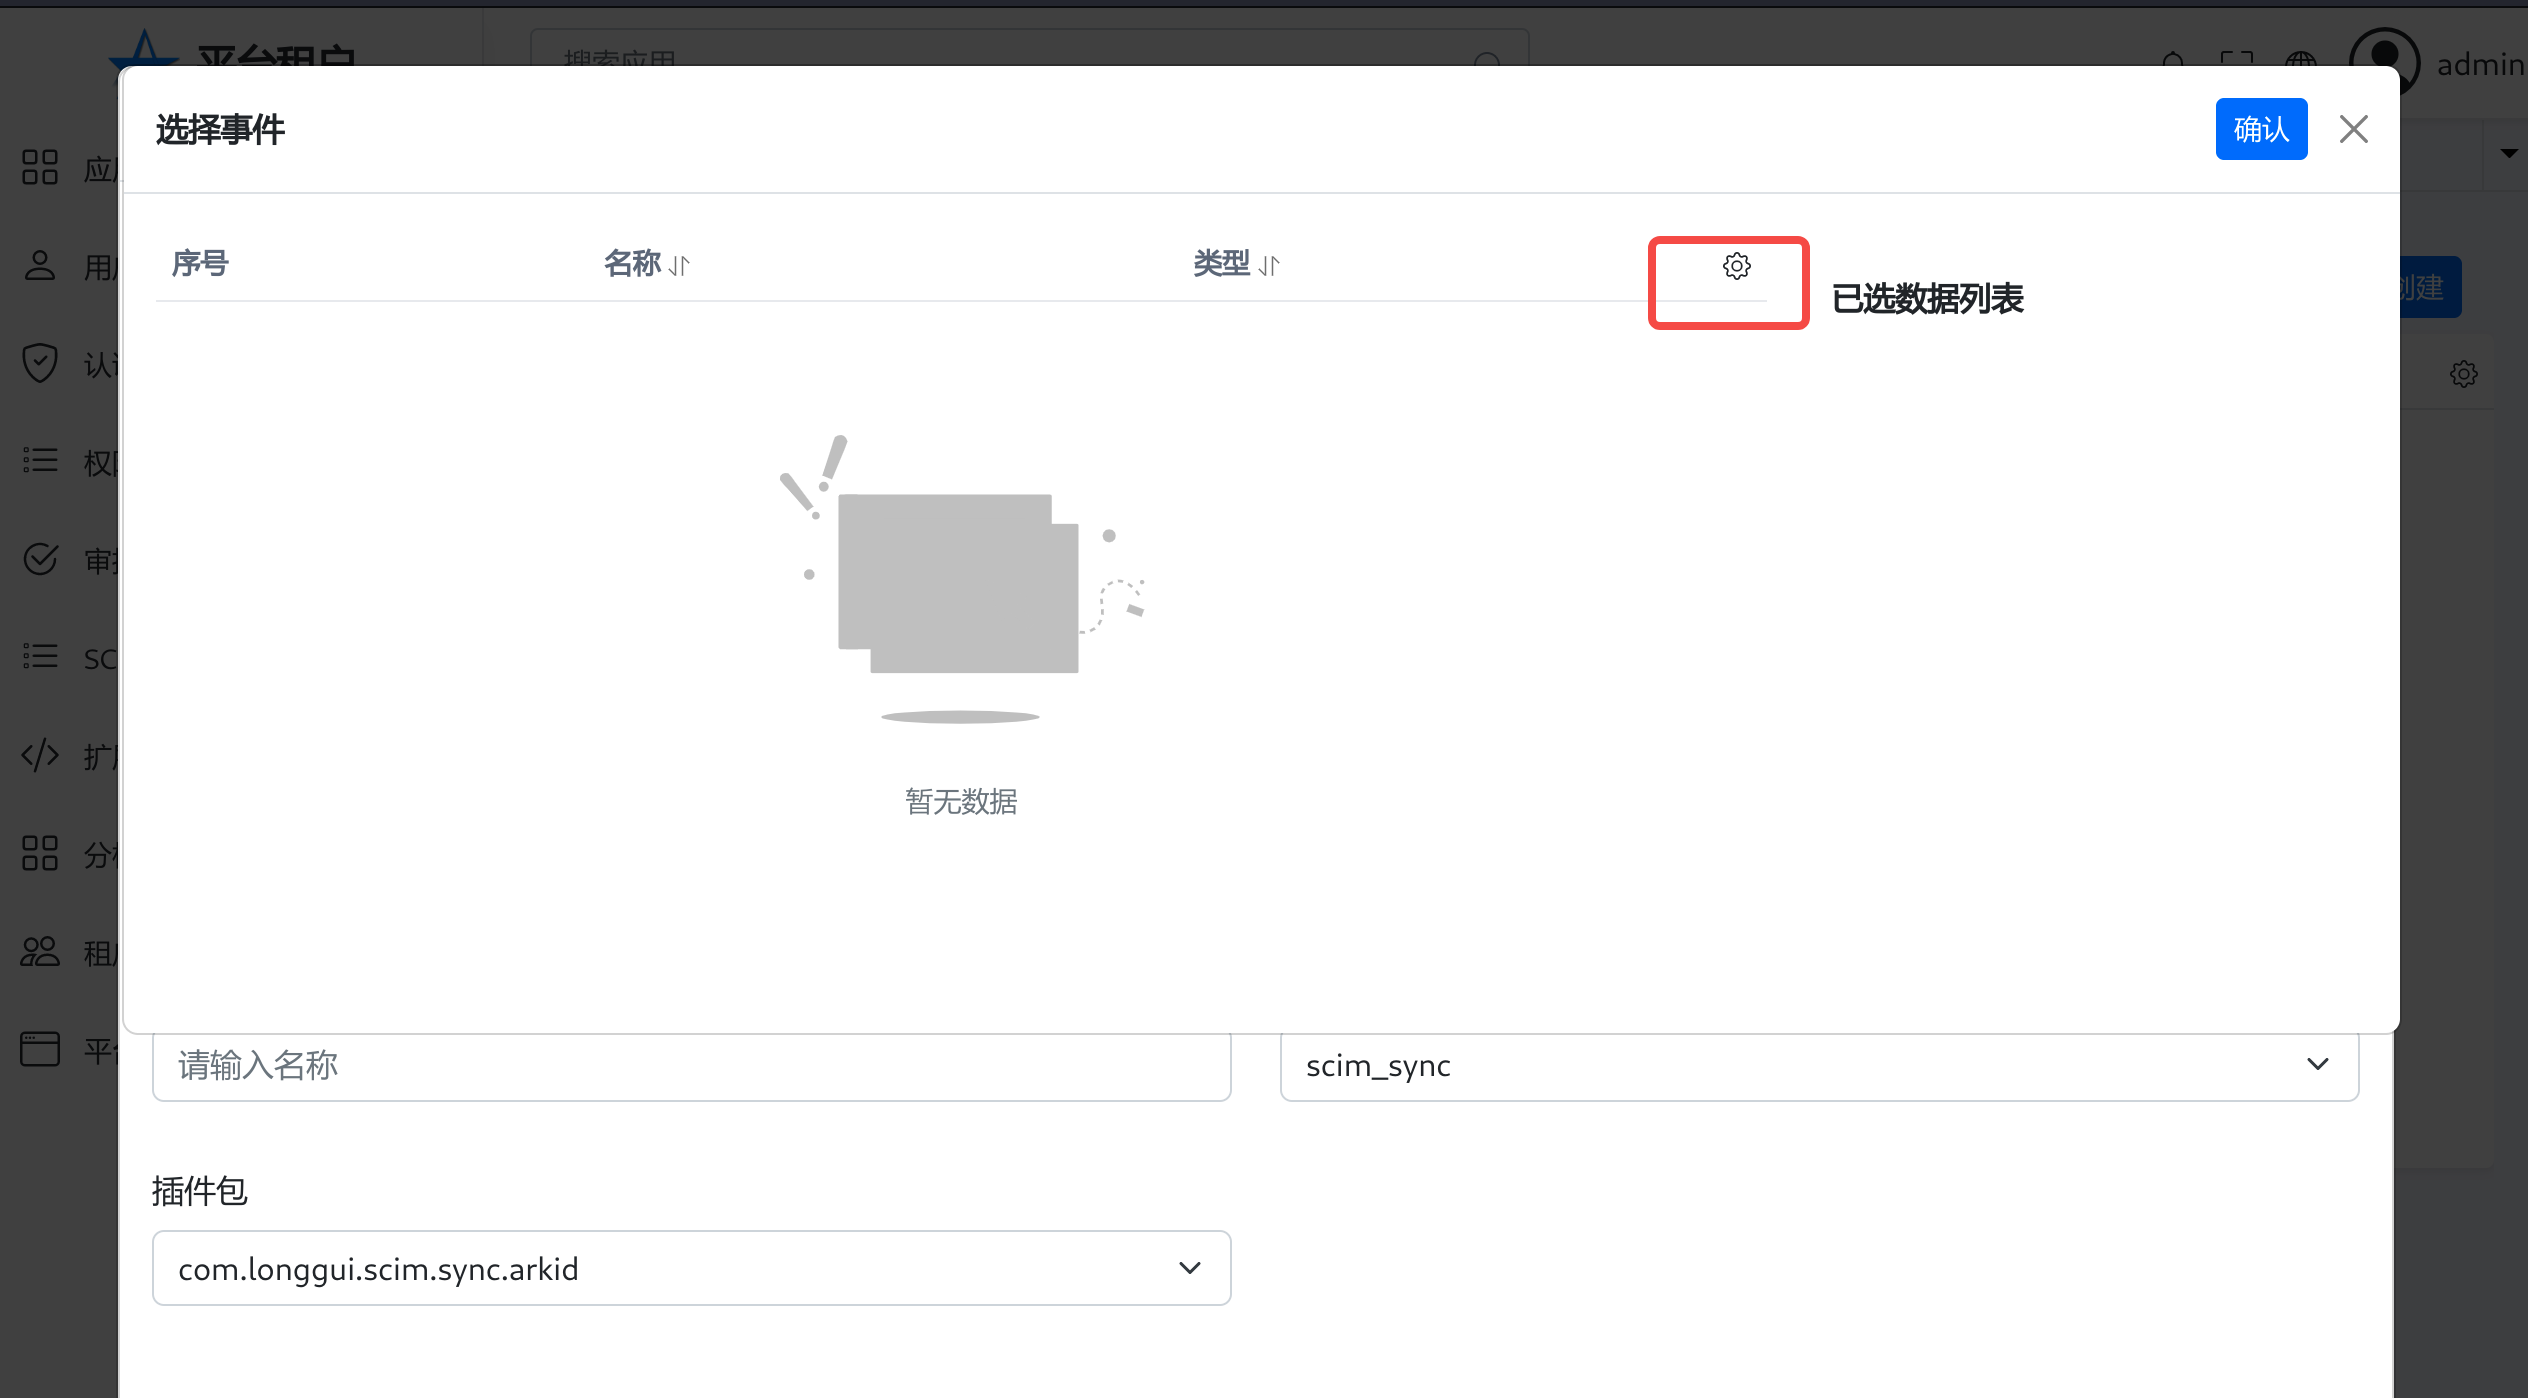Click the highlighted gear icon above 已选数据列表

(x=1736, y=265)
